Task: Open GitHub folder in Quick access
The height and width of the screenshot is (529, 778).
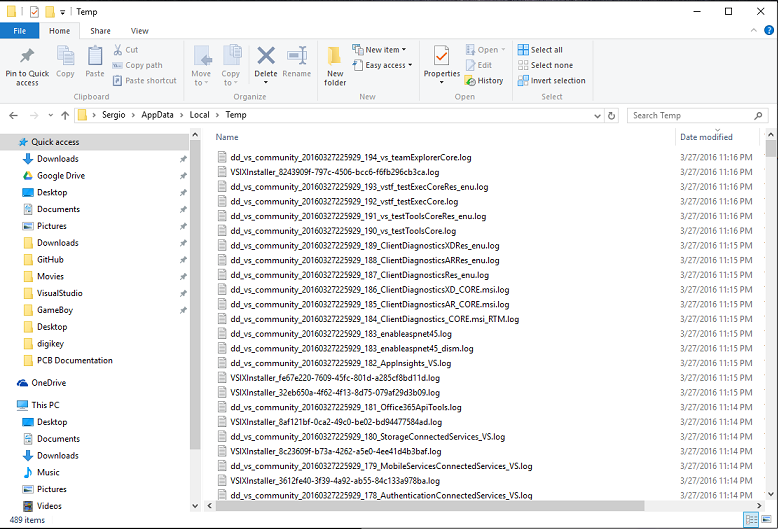Action: click(x=50, y=260)
